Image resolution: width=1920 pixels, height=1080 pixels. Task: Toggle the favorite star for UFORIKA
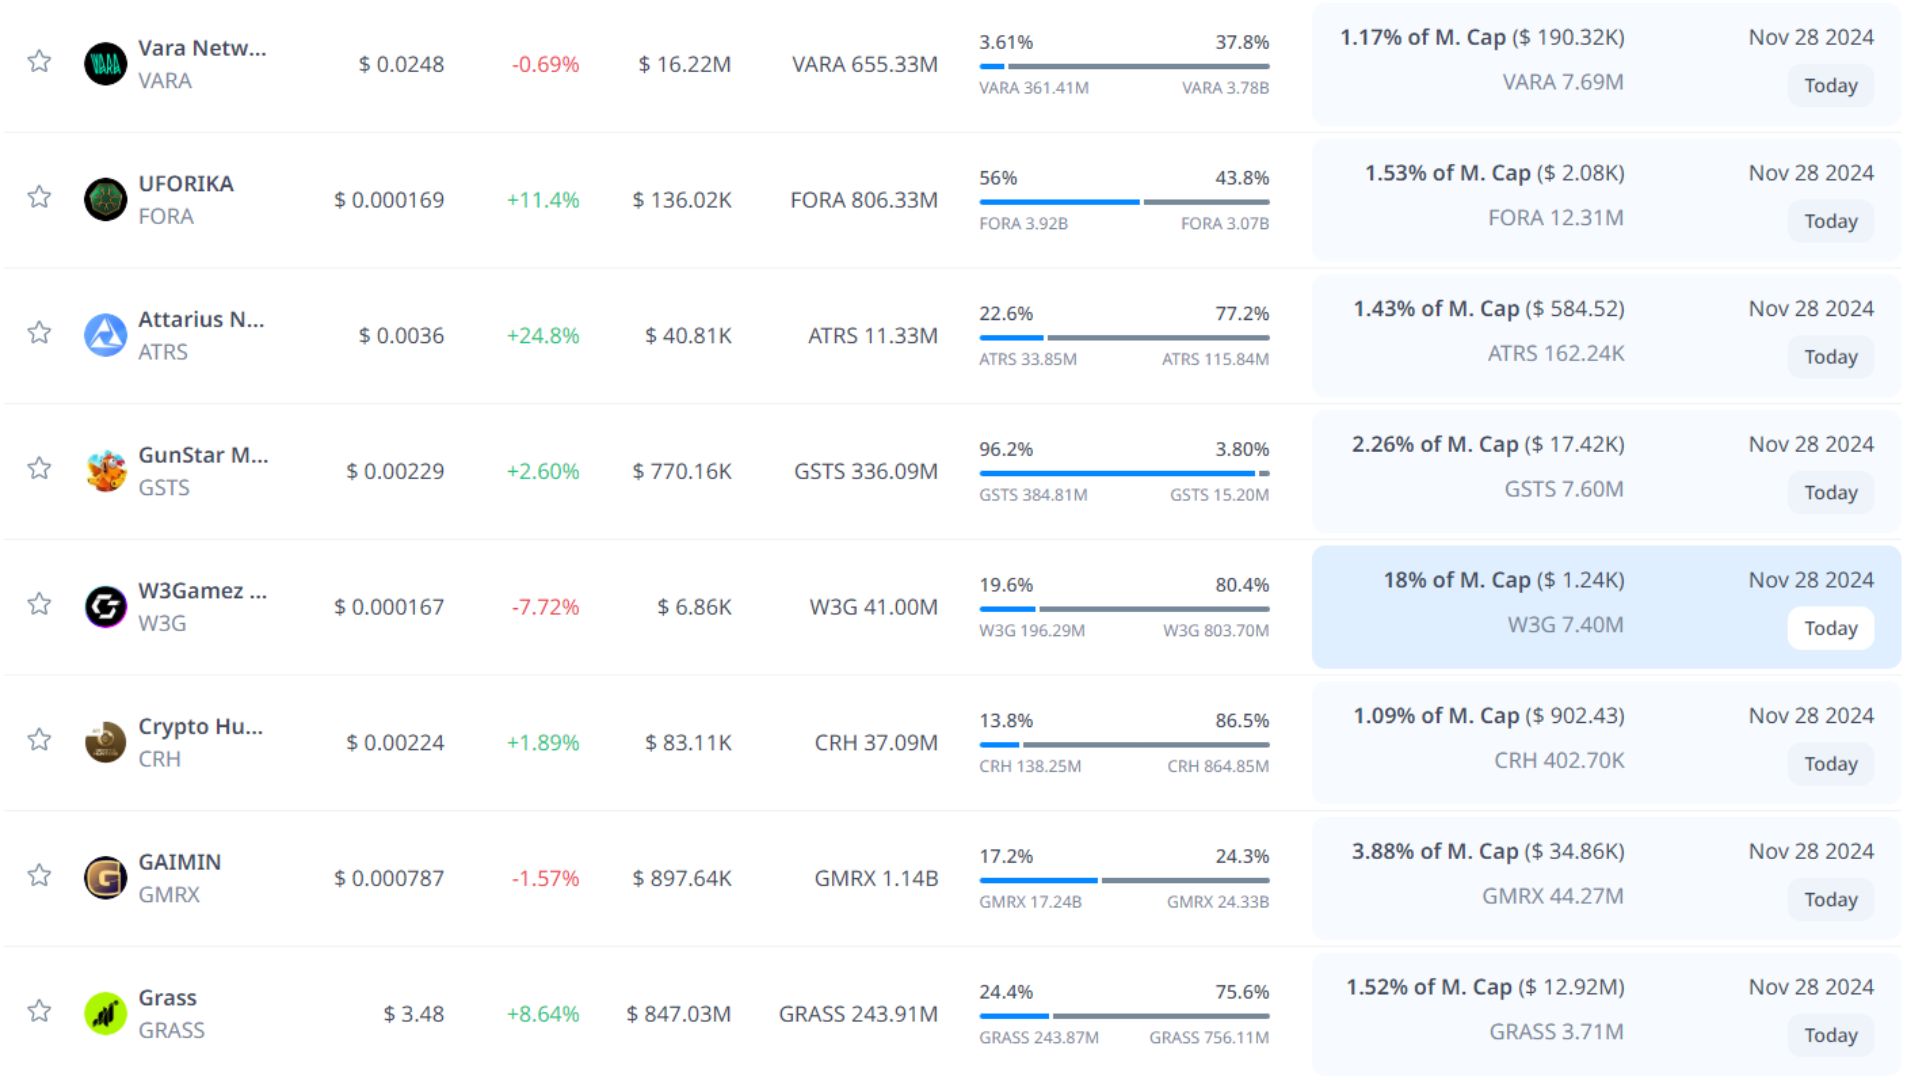[x=39, y=197]
